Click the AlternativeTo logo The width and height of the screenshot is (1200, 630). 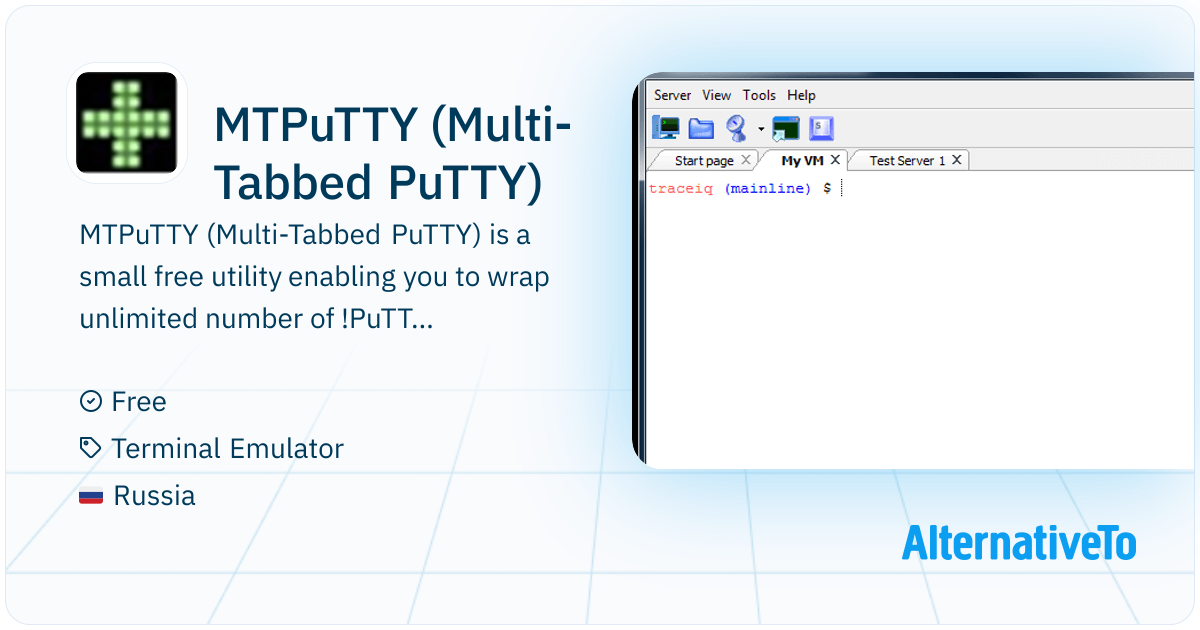coord(1019,543)
